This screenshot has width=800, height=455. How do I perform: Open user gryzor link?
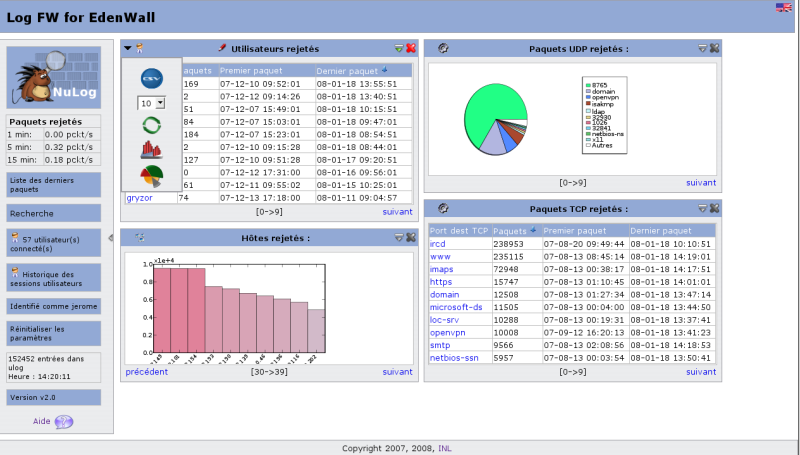pos(139,198)
